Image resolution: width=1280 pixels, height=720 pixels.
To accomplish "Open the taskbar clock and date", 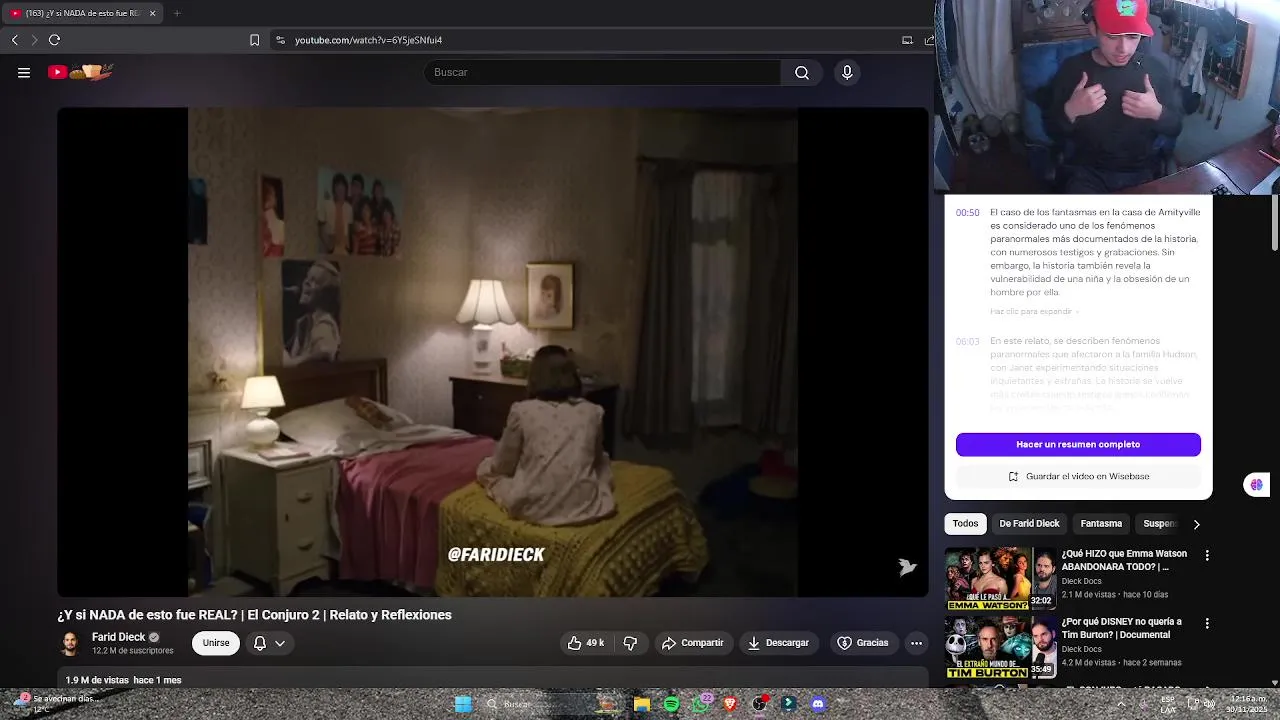I will pos(1247,704).
